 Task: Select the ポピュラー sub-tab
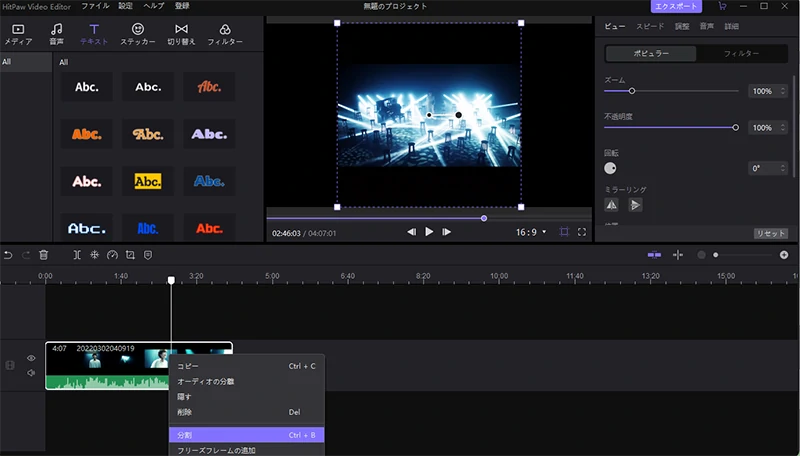pyautogui.click(x=651, y=54)
